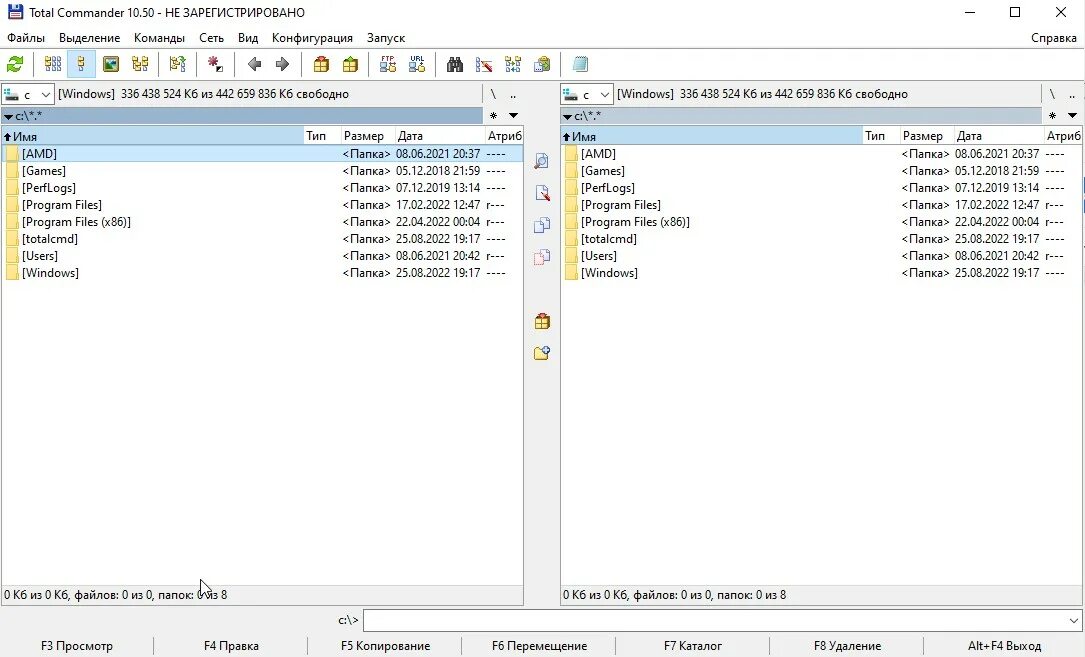
Task: Open the new URL connection icon
Action: (x=417, y=64)
